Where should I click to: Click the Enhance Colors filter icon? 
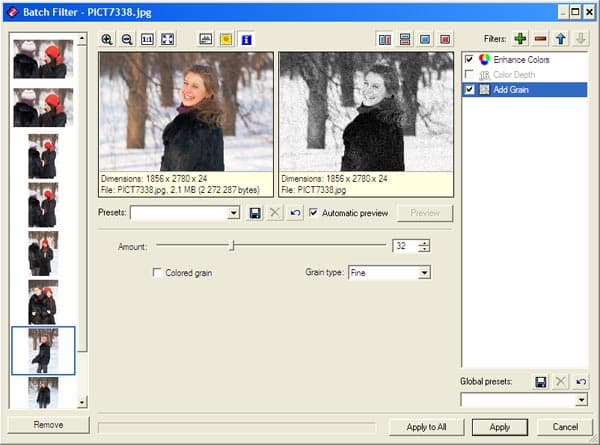click(x=484, y=59)
